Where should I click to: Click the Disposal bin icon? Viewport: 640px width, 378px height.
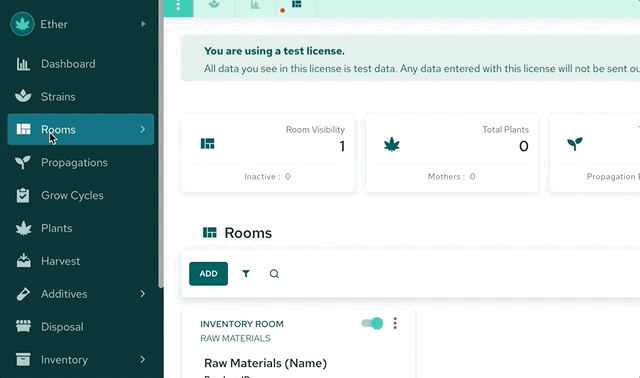coord(23,326)
